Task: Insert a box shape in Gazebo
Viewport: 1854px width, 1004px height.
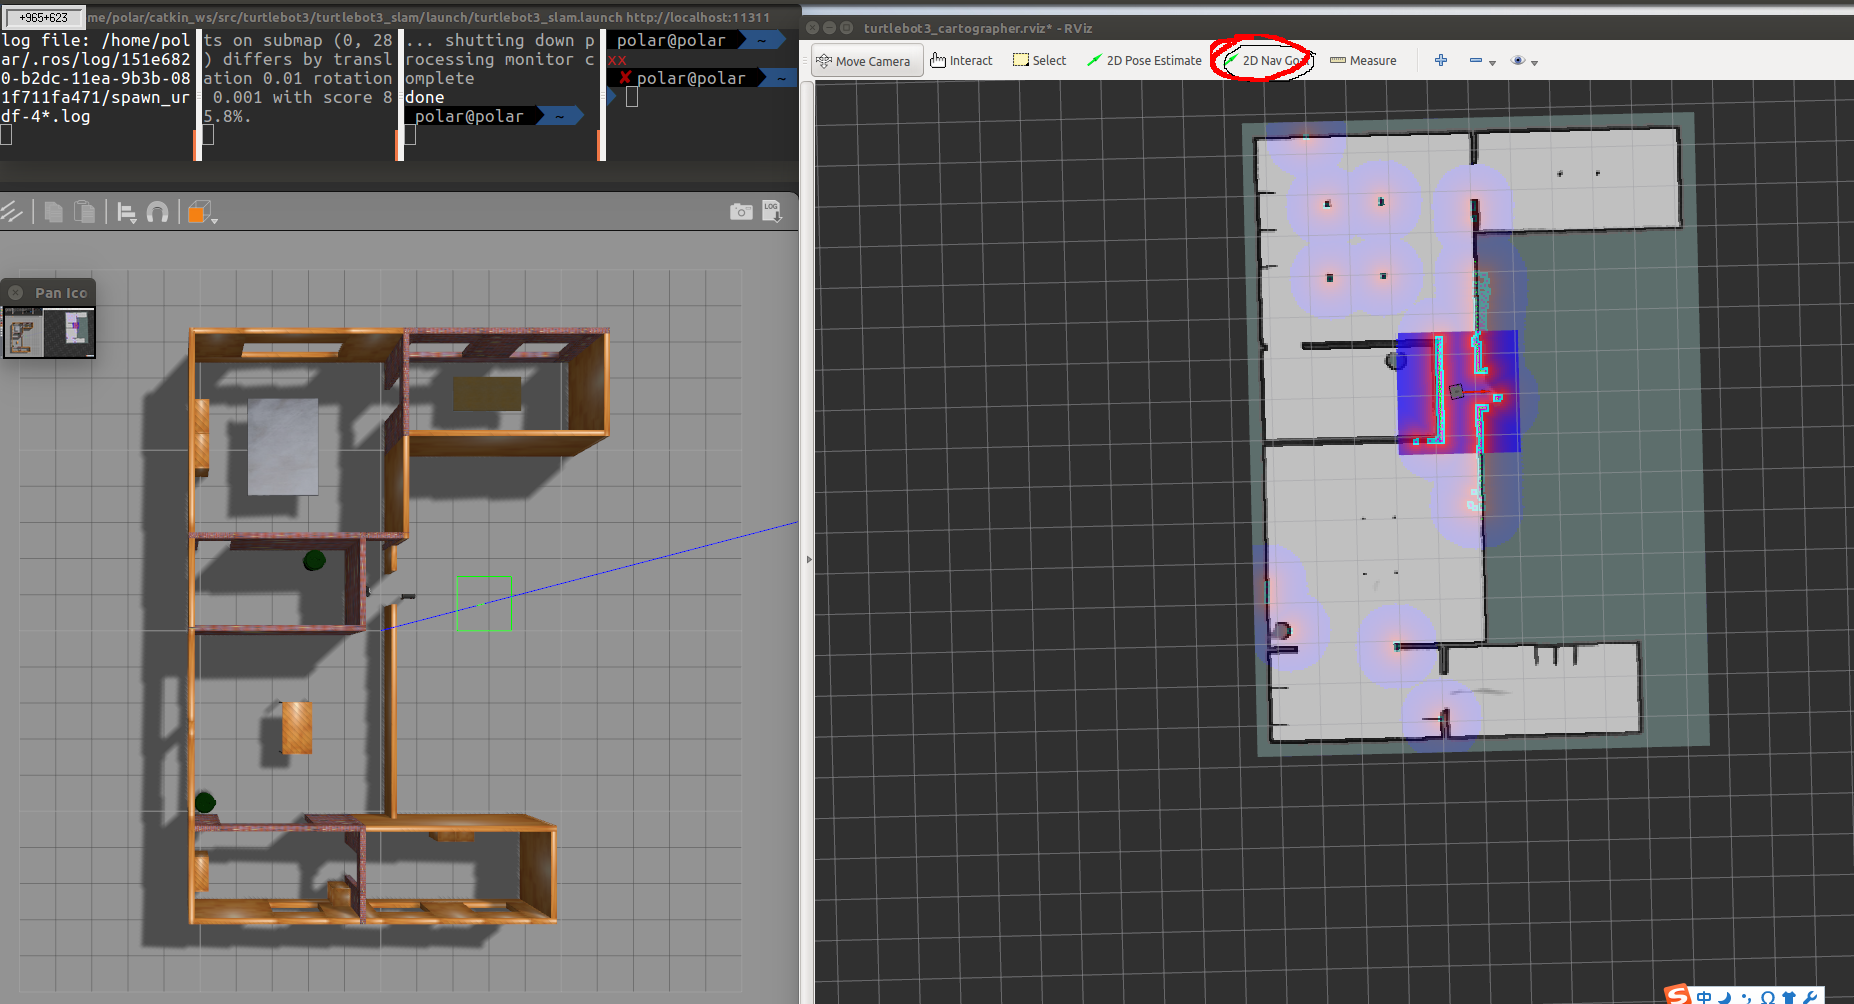Action: pos(196,211)
